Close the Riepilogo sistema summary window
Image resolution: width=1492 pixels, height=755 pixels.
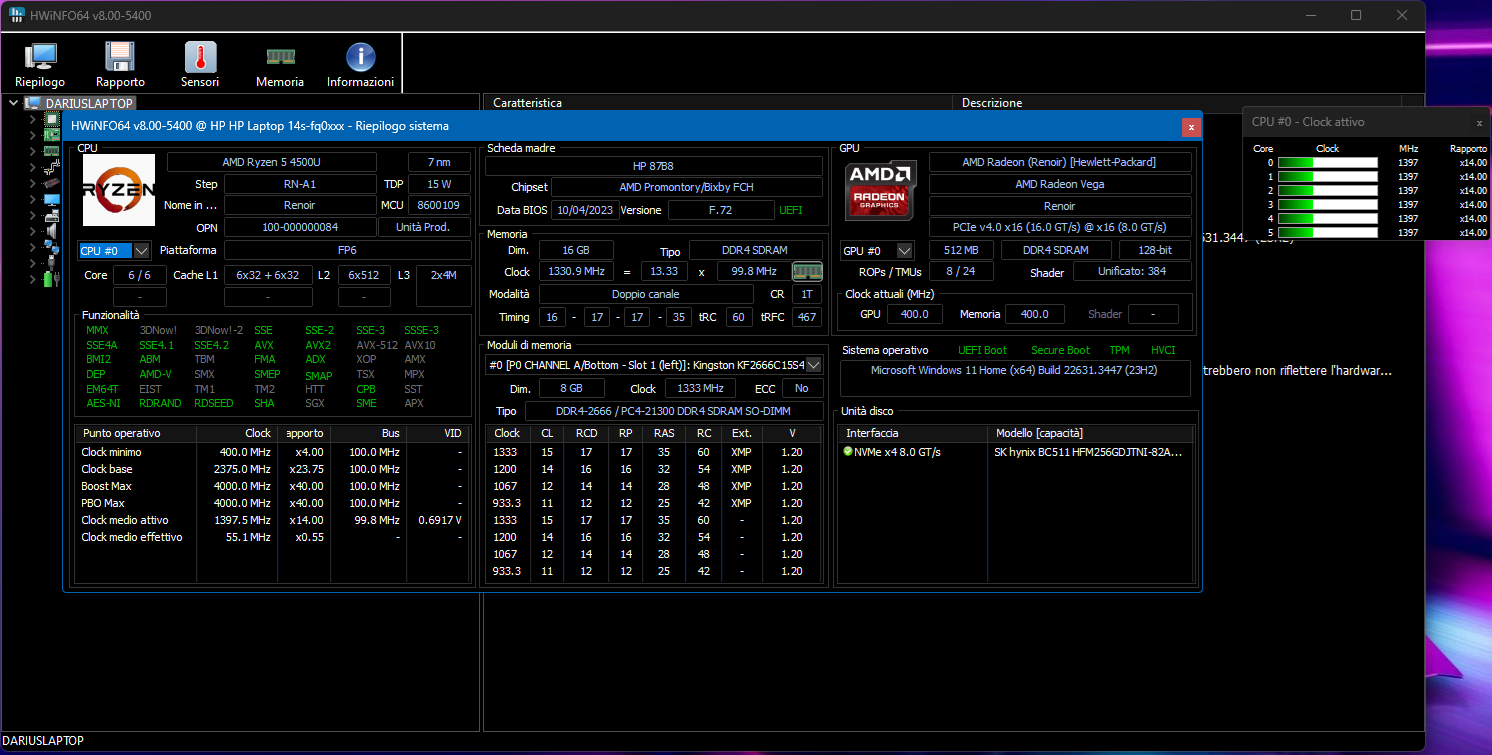[1191, 127]
